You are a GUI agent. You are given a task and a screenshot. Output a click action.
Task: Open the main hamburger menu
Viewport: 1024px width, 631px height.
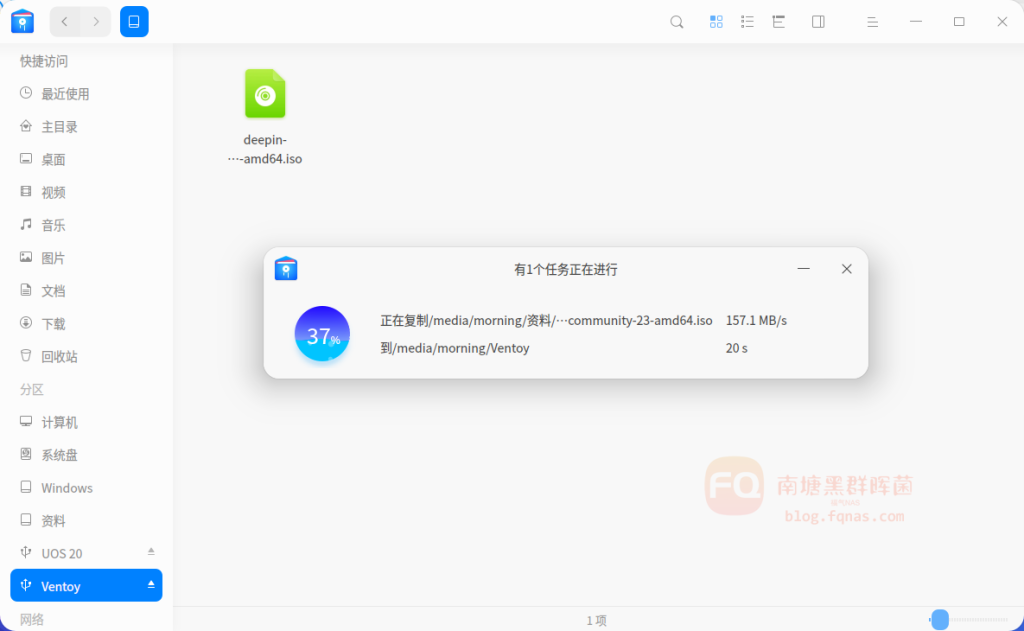click(872, 22)
